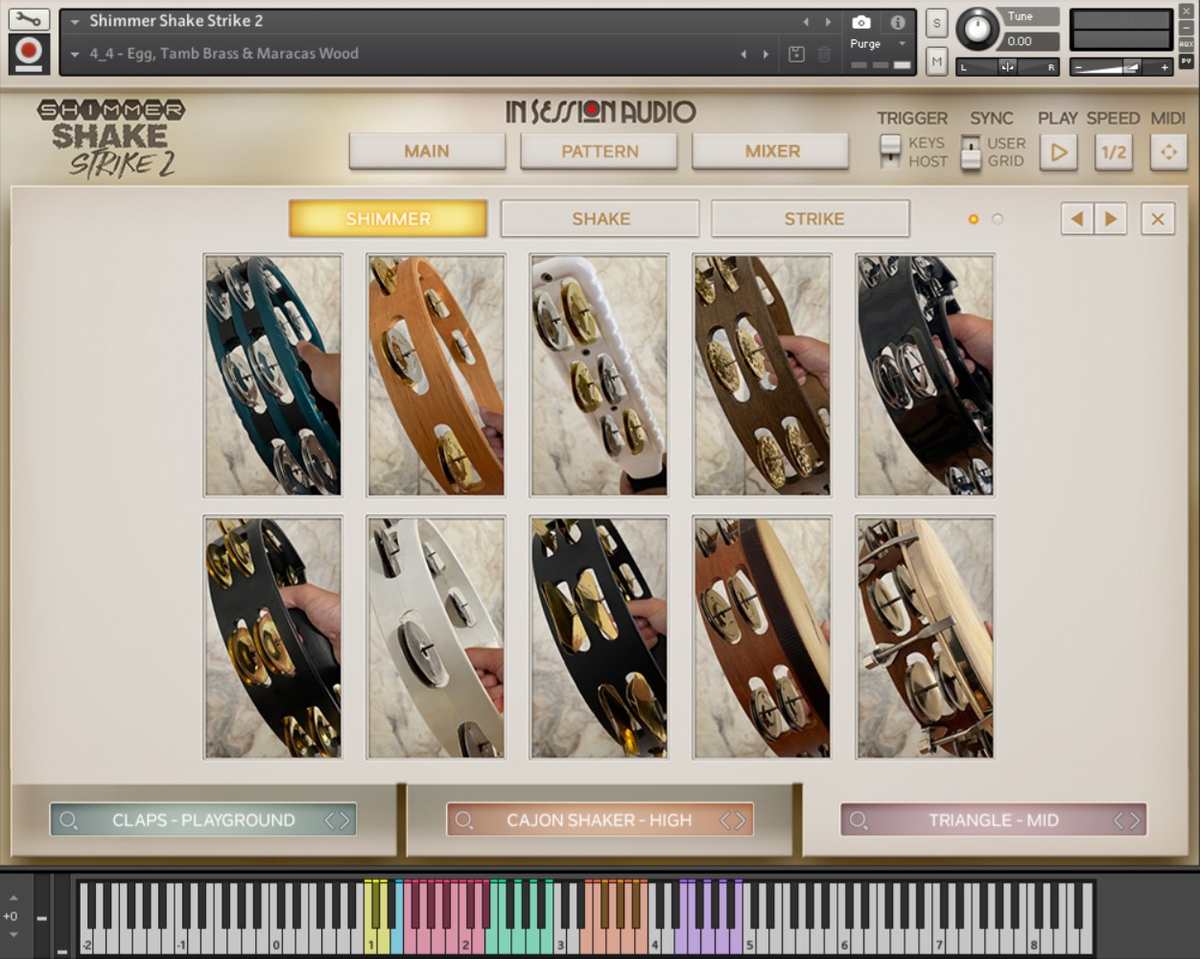
Task: Open the CAJON SHAKER - HIGH sound selector
Action: (x=599, y=820)
